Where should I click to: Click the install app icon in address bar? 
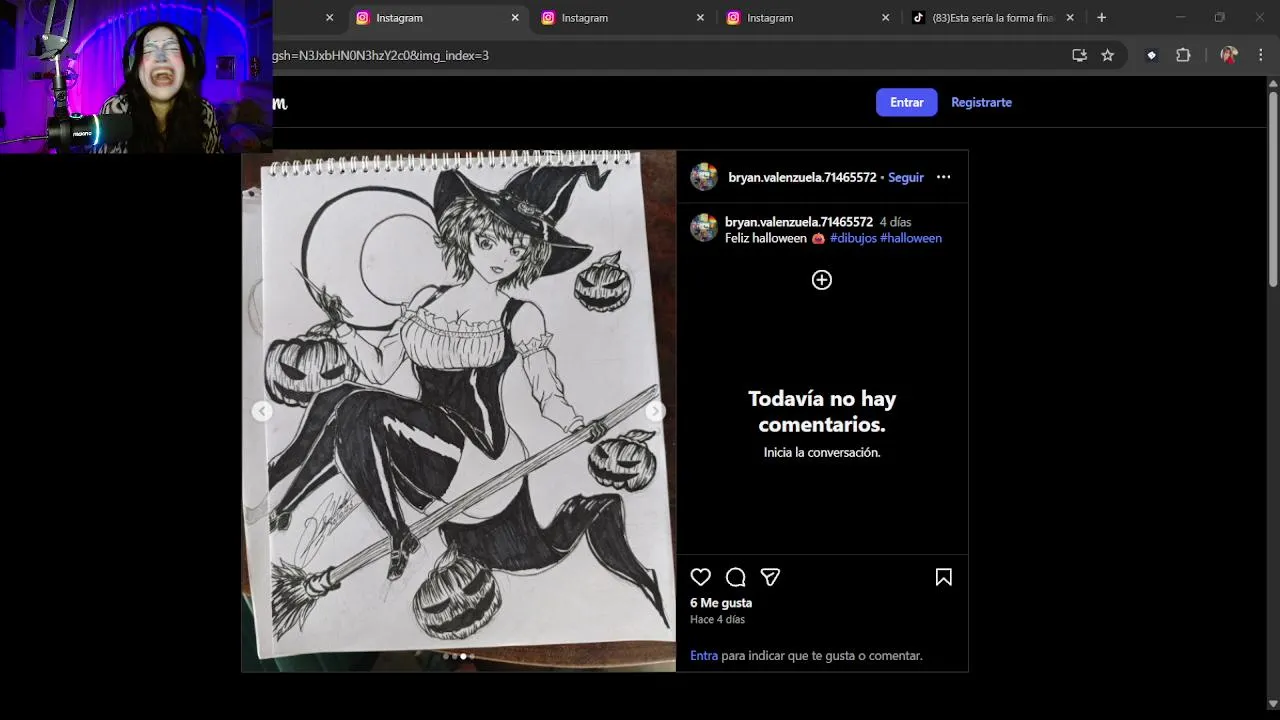coord(1079,56)
